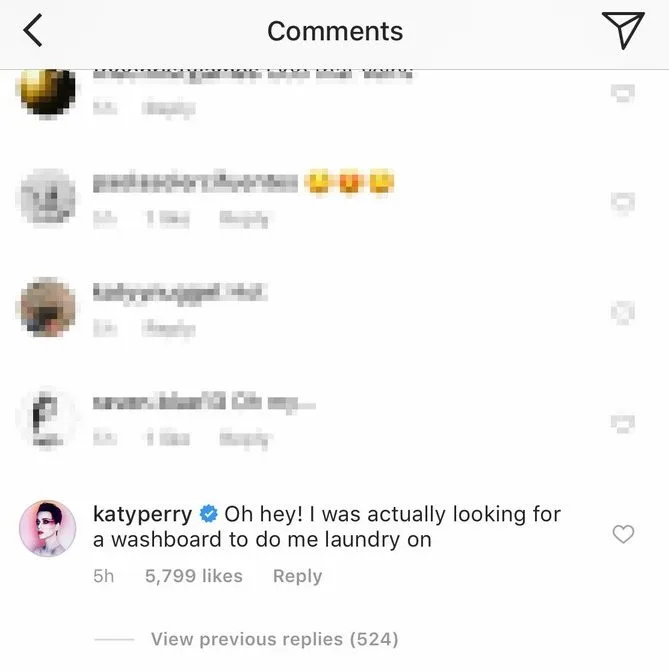Viewport: 669px width, 672px height.
Task: Like katyperry's comment with the heart
Action: pyautogui.click(x=623, y=535)
